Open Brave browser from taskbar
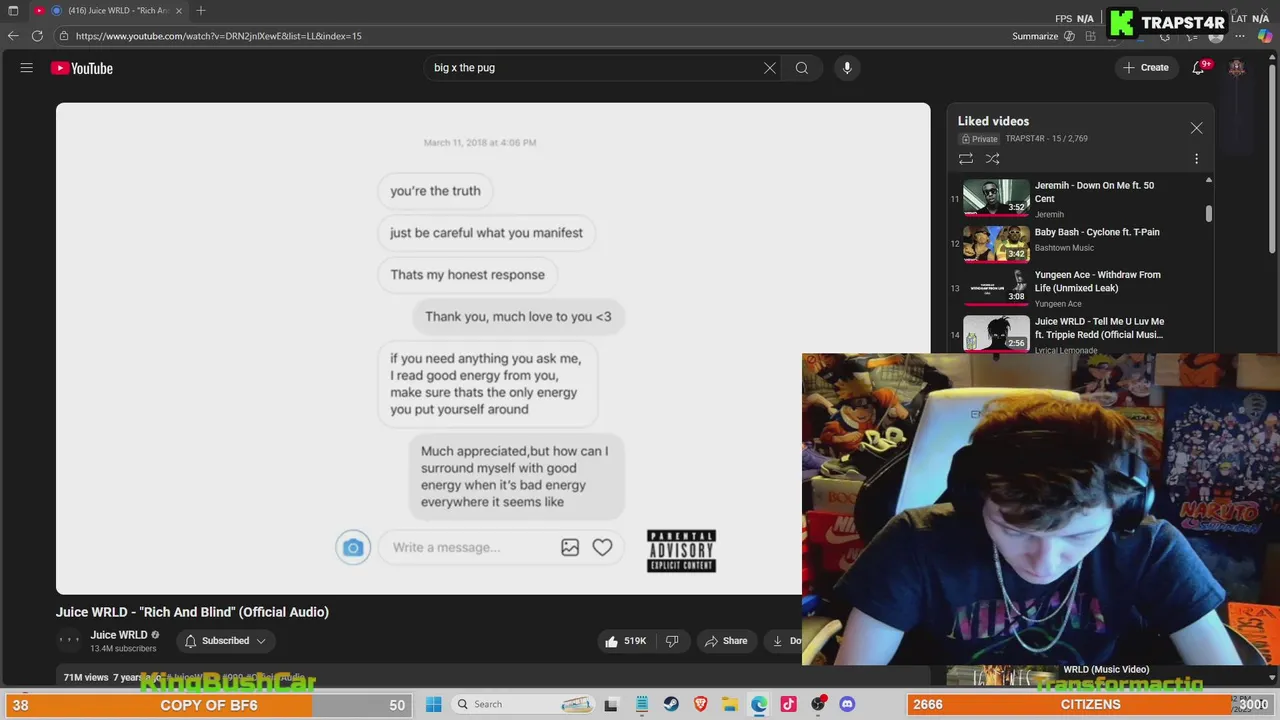The width and height of the screenshot is (1280, 720). (700, 704)
